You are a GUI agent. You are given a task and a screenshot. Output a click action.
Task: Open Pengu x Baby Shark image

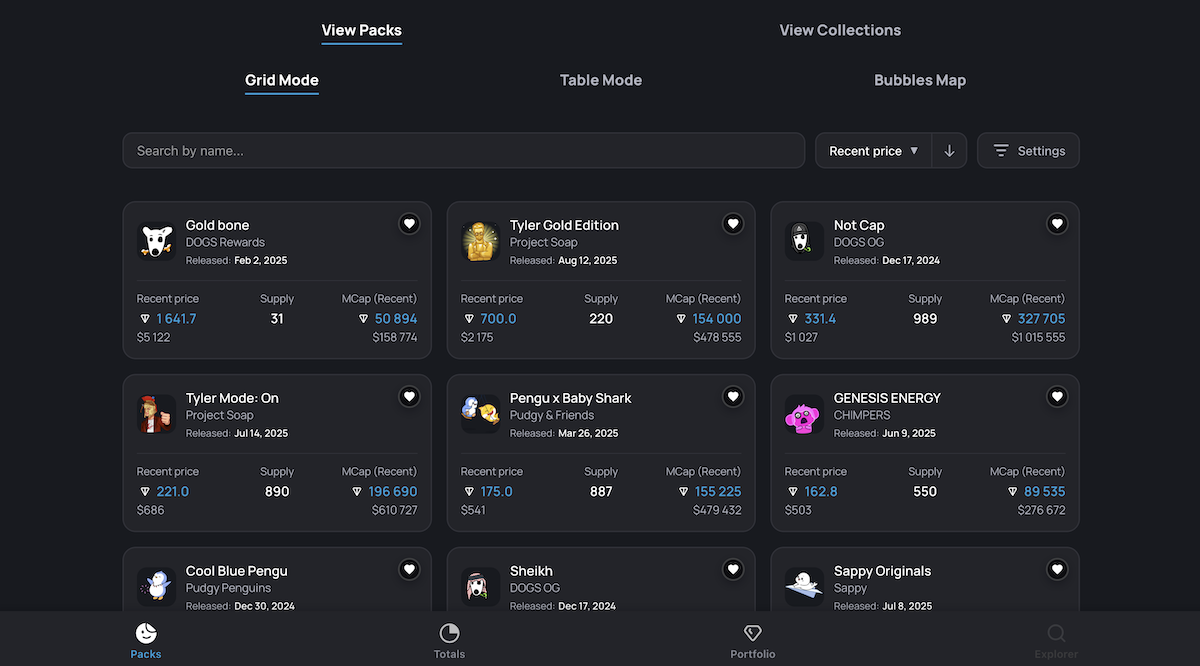coord(480,414)
